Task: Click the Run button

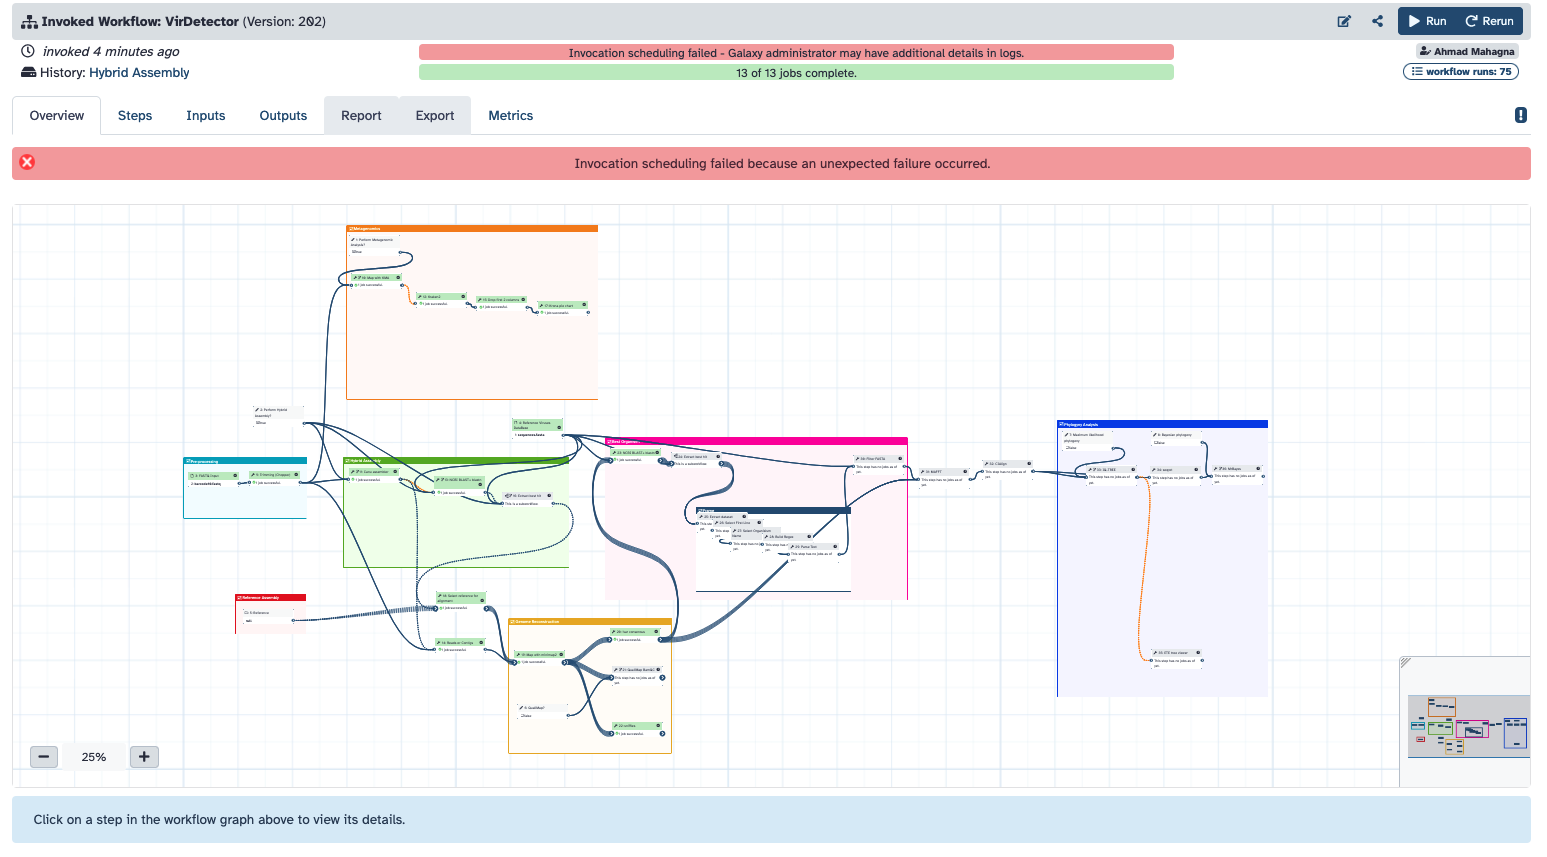Action: pyautogui.click(x=1427, y=21)
